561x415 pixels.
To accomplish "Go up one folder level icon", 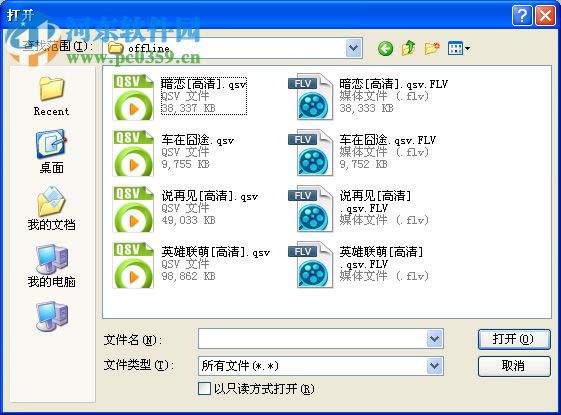I will pos(408,48).
